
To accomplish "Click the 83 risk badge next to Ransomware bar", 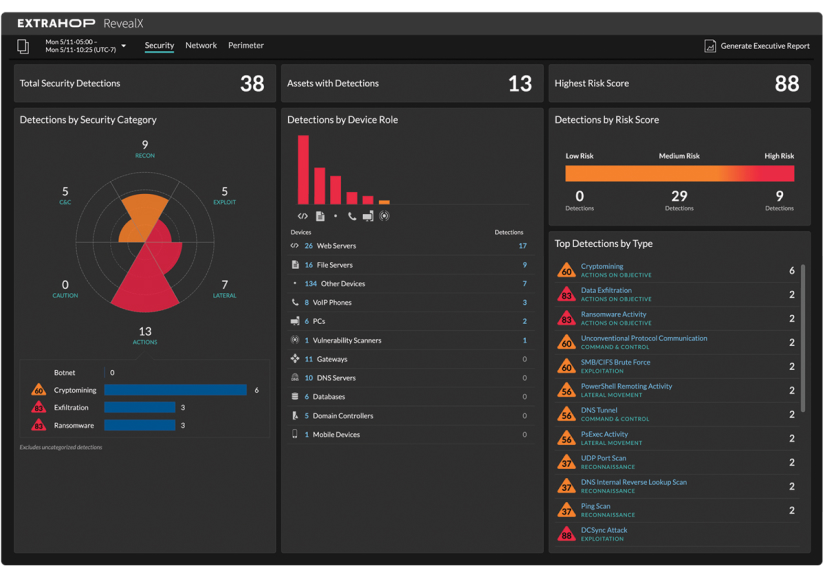I will pos(38,425).
